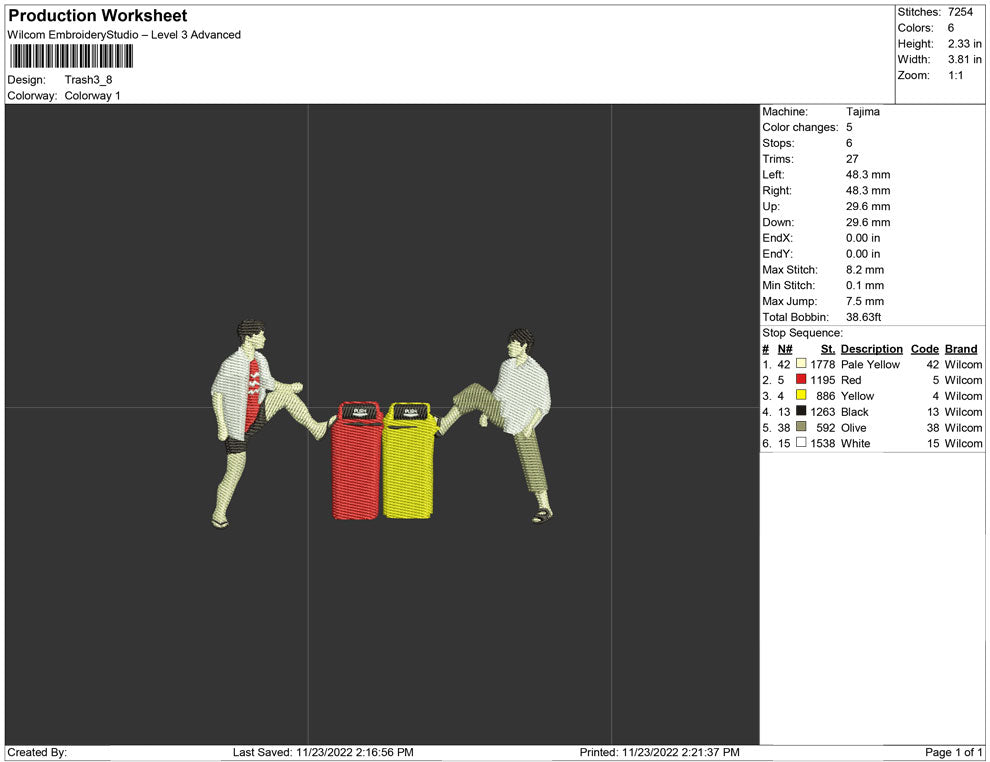Click the Page 1 of 1 label

click(x=953, y=752)
